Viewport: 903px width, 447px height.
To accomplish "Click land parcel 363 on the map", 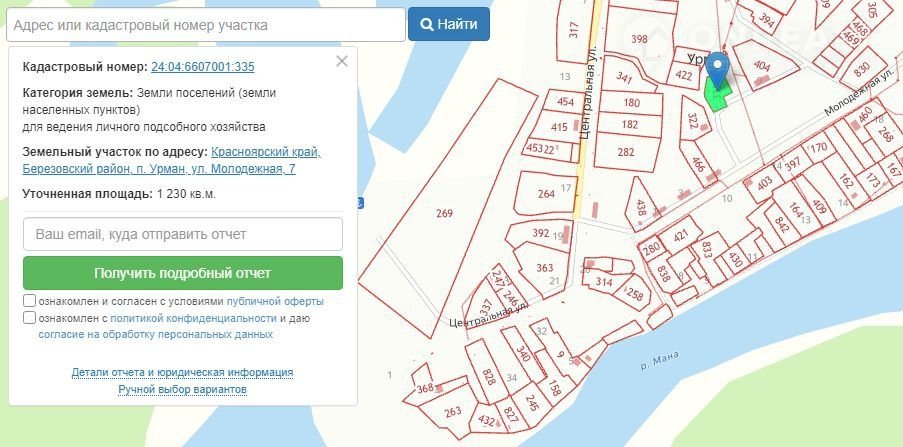I will coord(545,268).
